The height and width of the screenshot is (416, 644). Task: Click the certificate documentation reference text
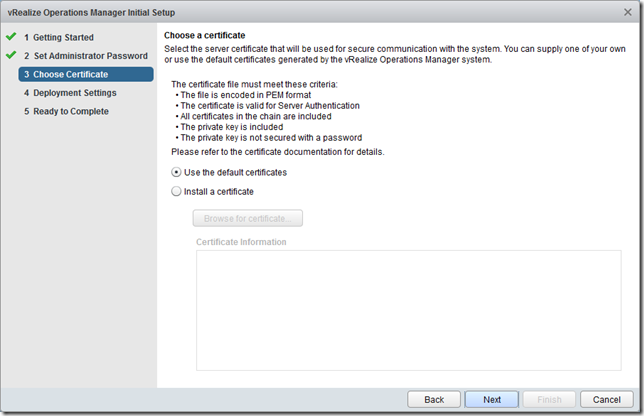pyautogui.click(x=278, y=152)
